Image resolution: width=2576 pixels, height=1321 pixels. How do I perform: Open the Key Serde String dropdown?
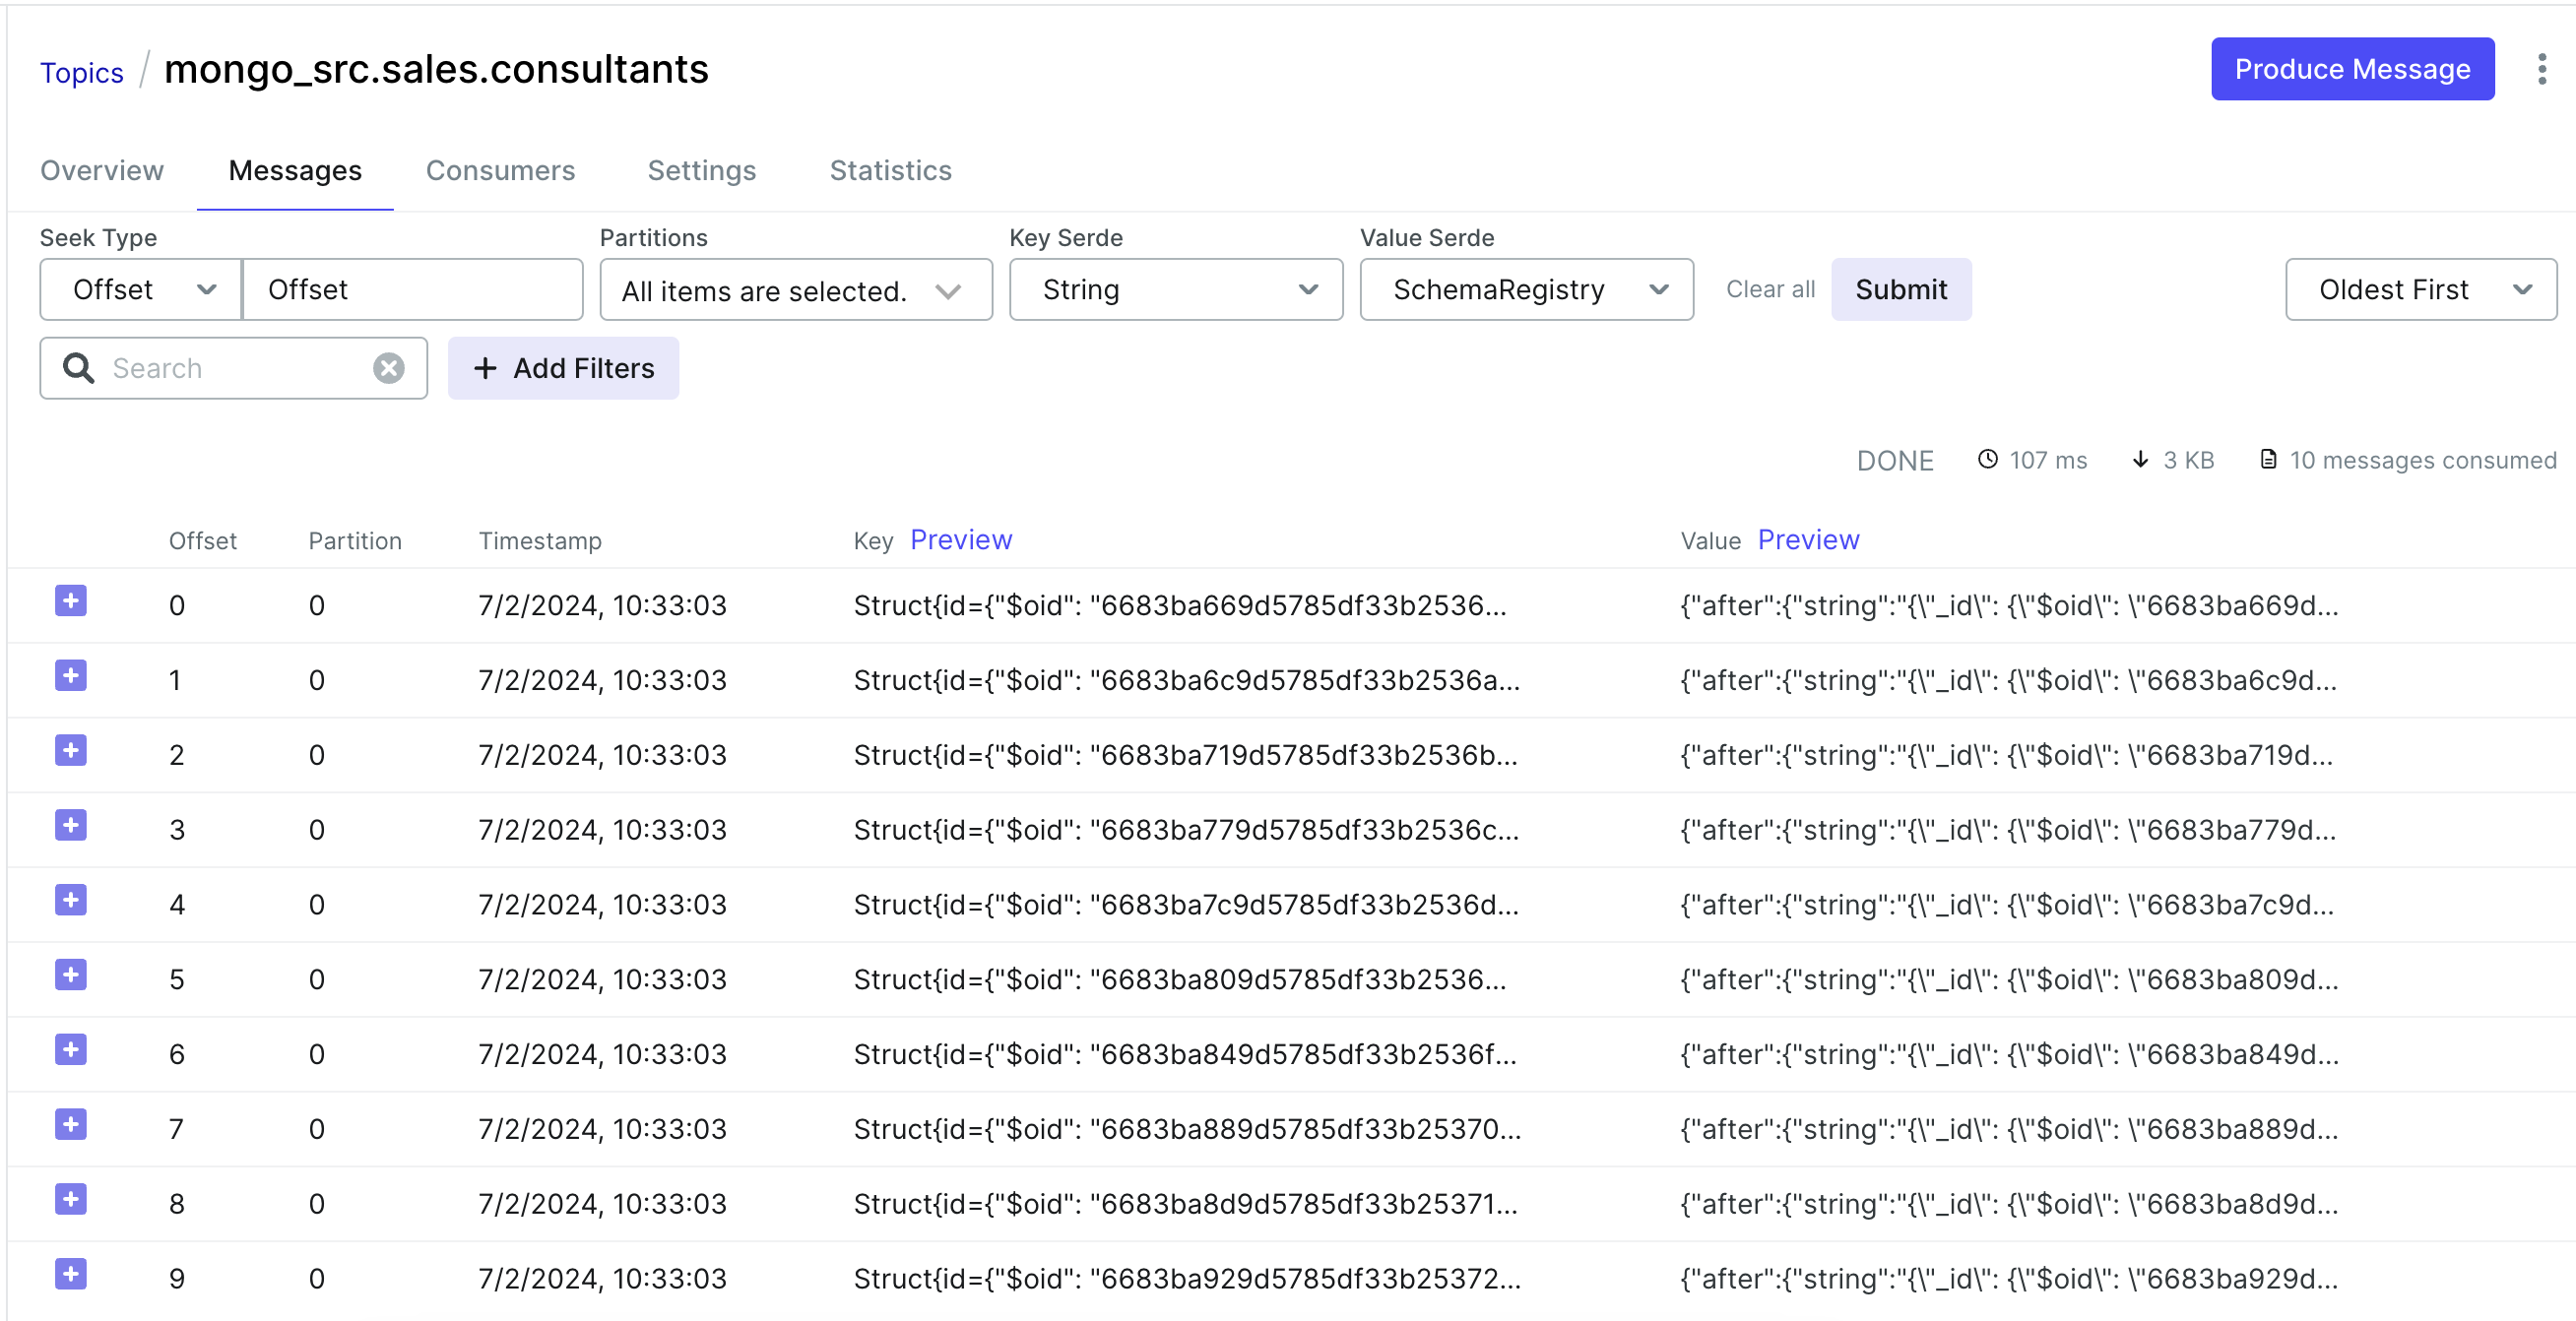(x=1175, y=290)
